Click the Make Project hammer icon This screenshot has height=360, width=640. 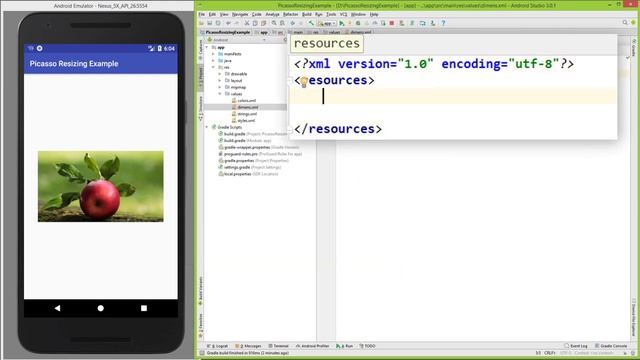[311, 23]
